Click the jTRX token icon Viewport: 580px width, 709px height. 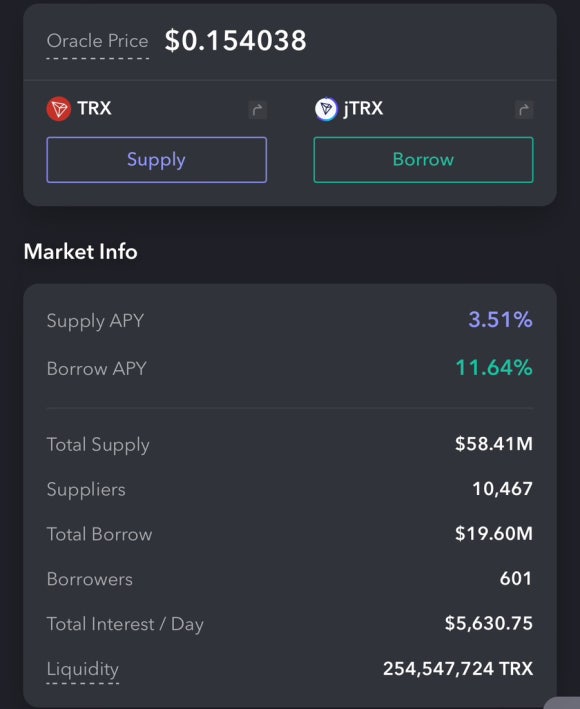tap(326, 109)
